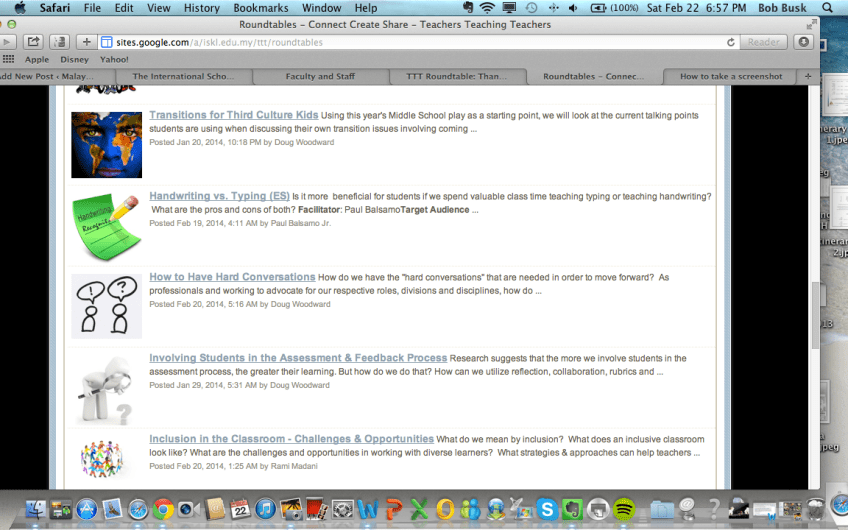848x530 pixels.
Task: Click the Share button in Safari toolbar
Action: 33,42
